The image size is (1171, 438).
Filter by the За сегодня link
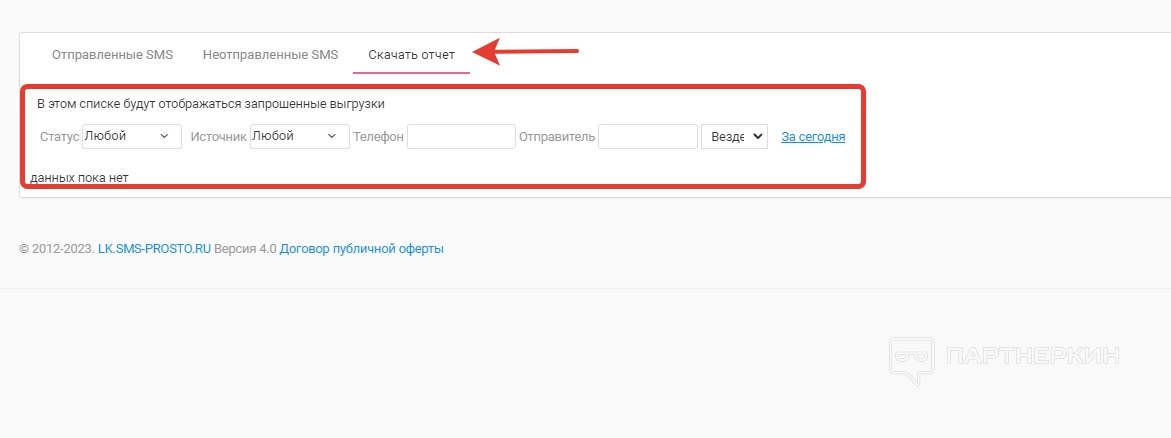tap(813, 137)
